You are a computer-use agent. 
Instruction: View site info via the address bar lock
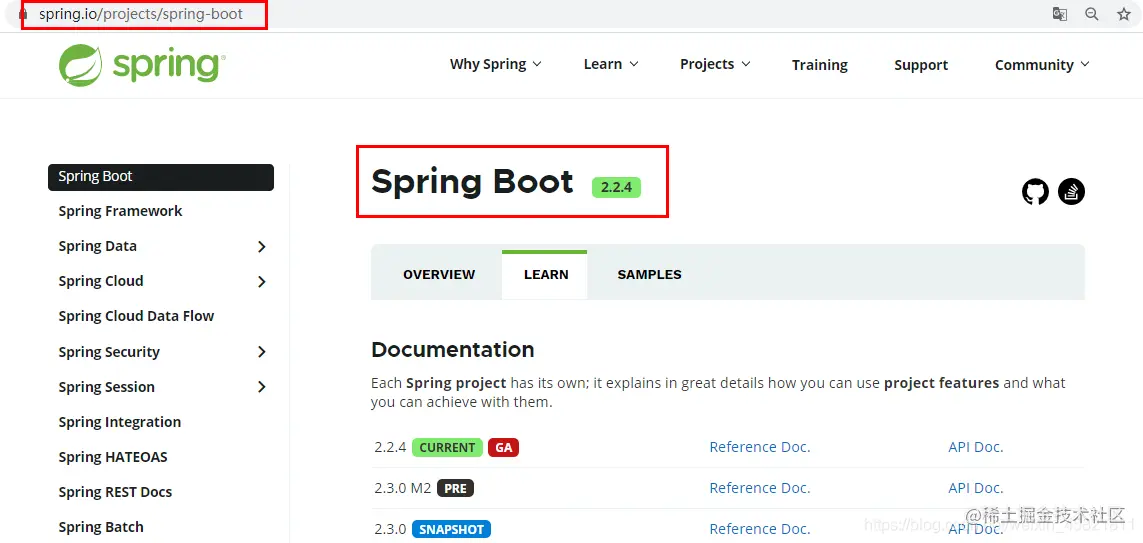[23, 14]
